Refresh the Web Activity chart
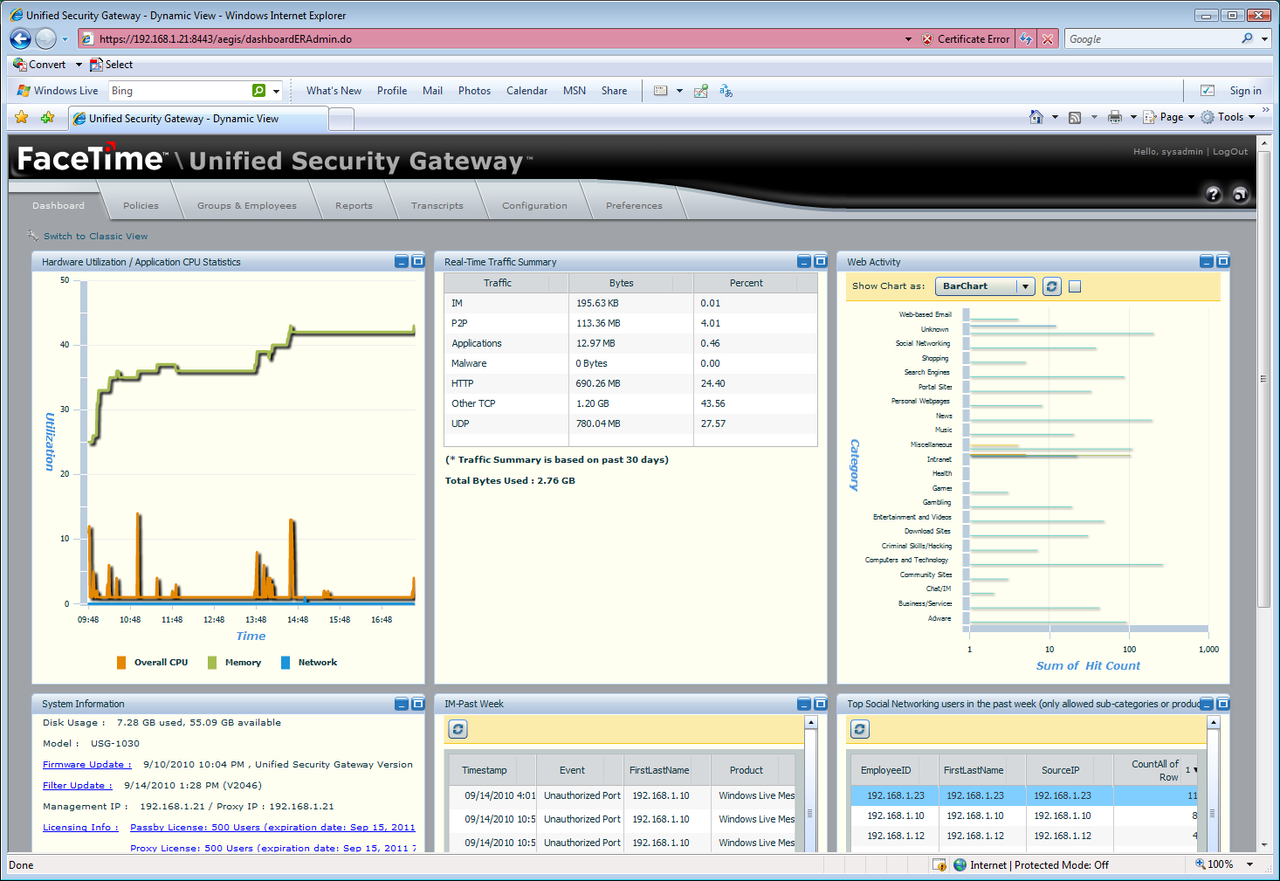The image size is (1280, 881). click(1051, 286)
